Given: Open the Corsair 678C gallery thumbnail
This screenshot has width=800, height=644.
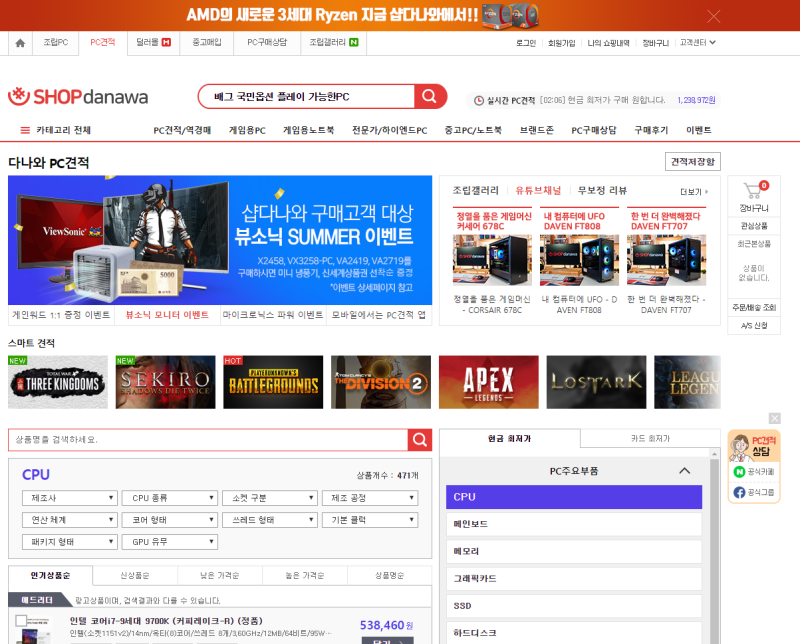Looking at the screenshot, I should 492,261.
